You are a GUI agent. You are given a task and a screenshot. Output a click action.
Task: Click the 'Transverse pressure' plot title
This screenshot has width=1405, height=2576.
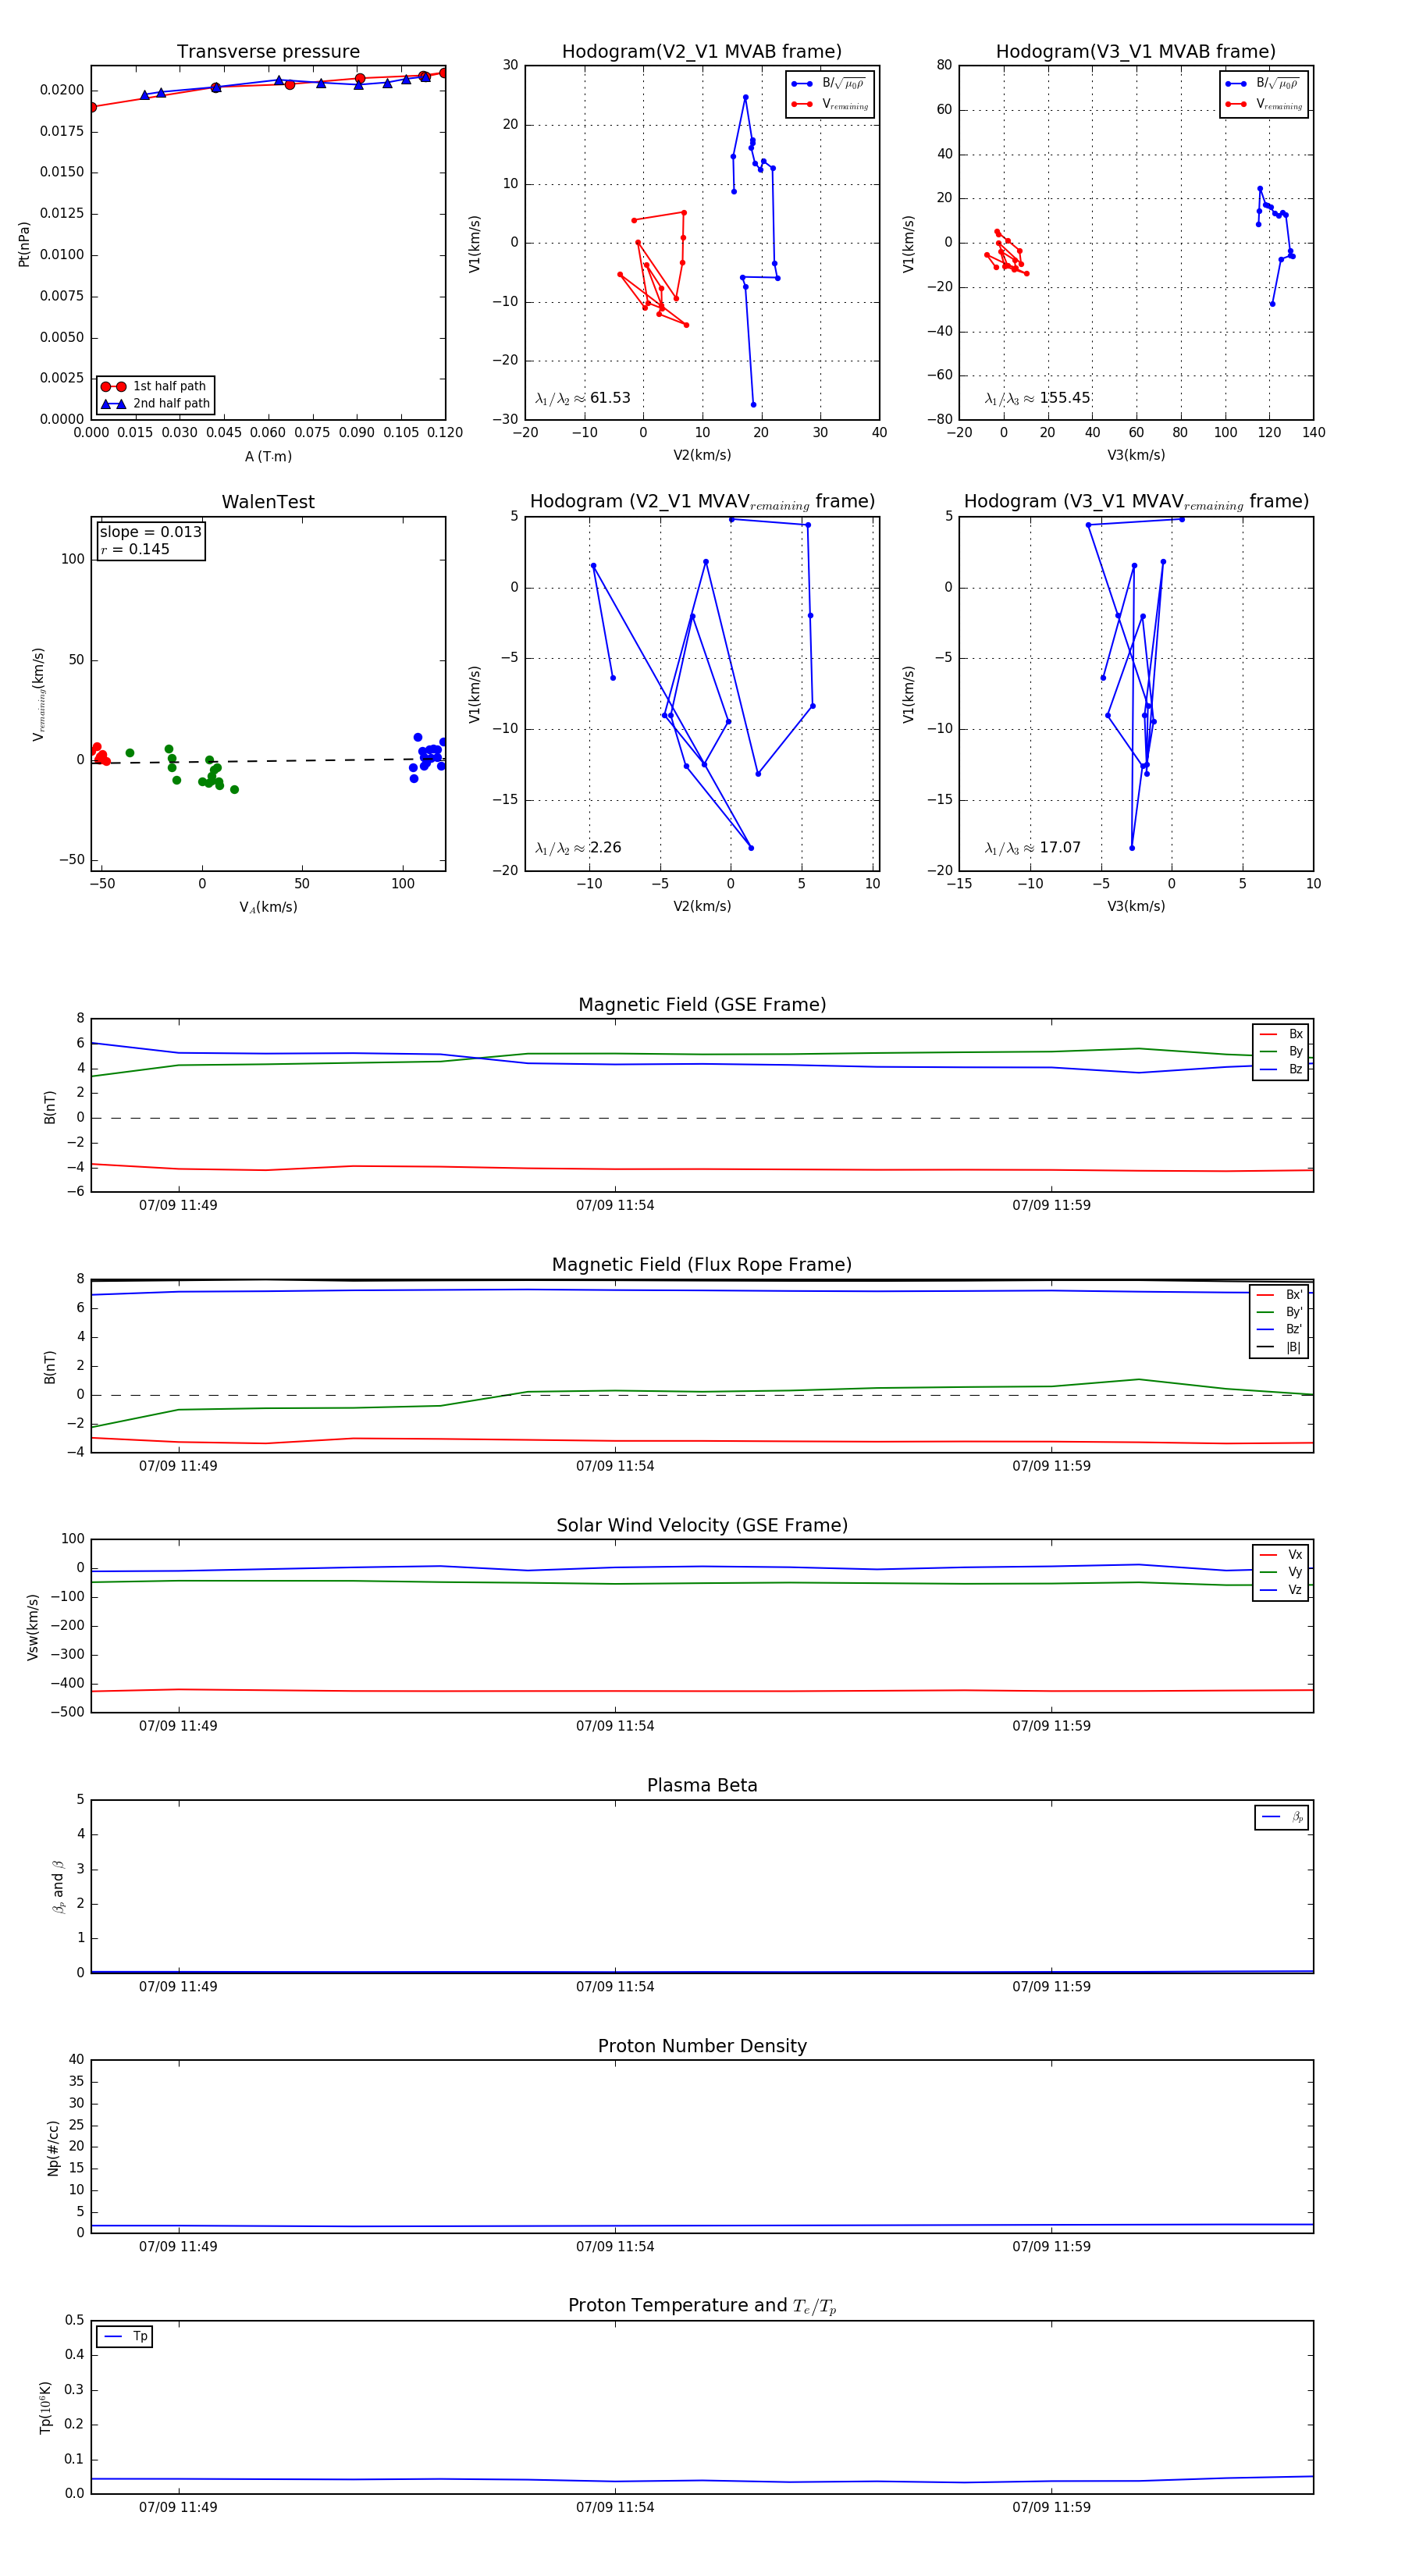268,52
